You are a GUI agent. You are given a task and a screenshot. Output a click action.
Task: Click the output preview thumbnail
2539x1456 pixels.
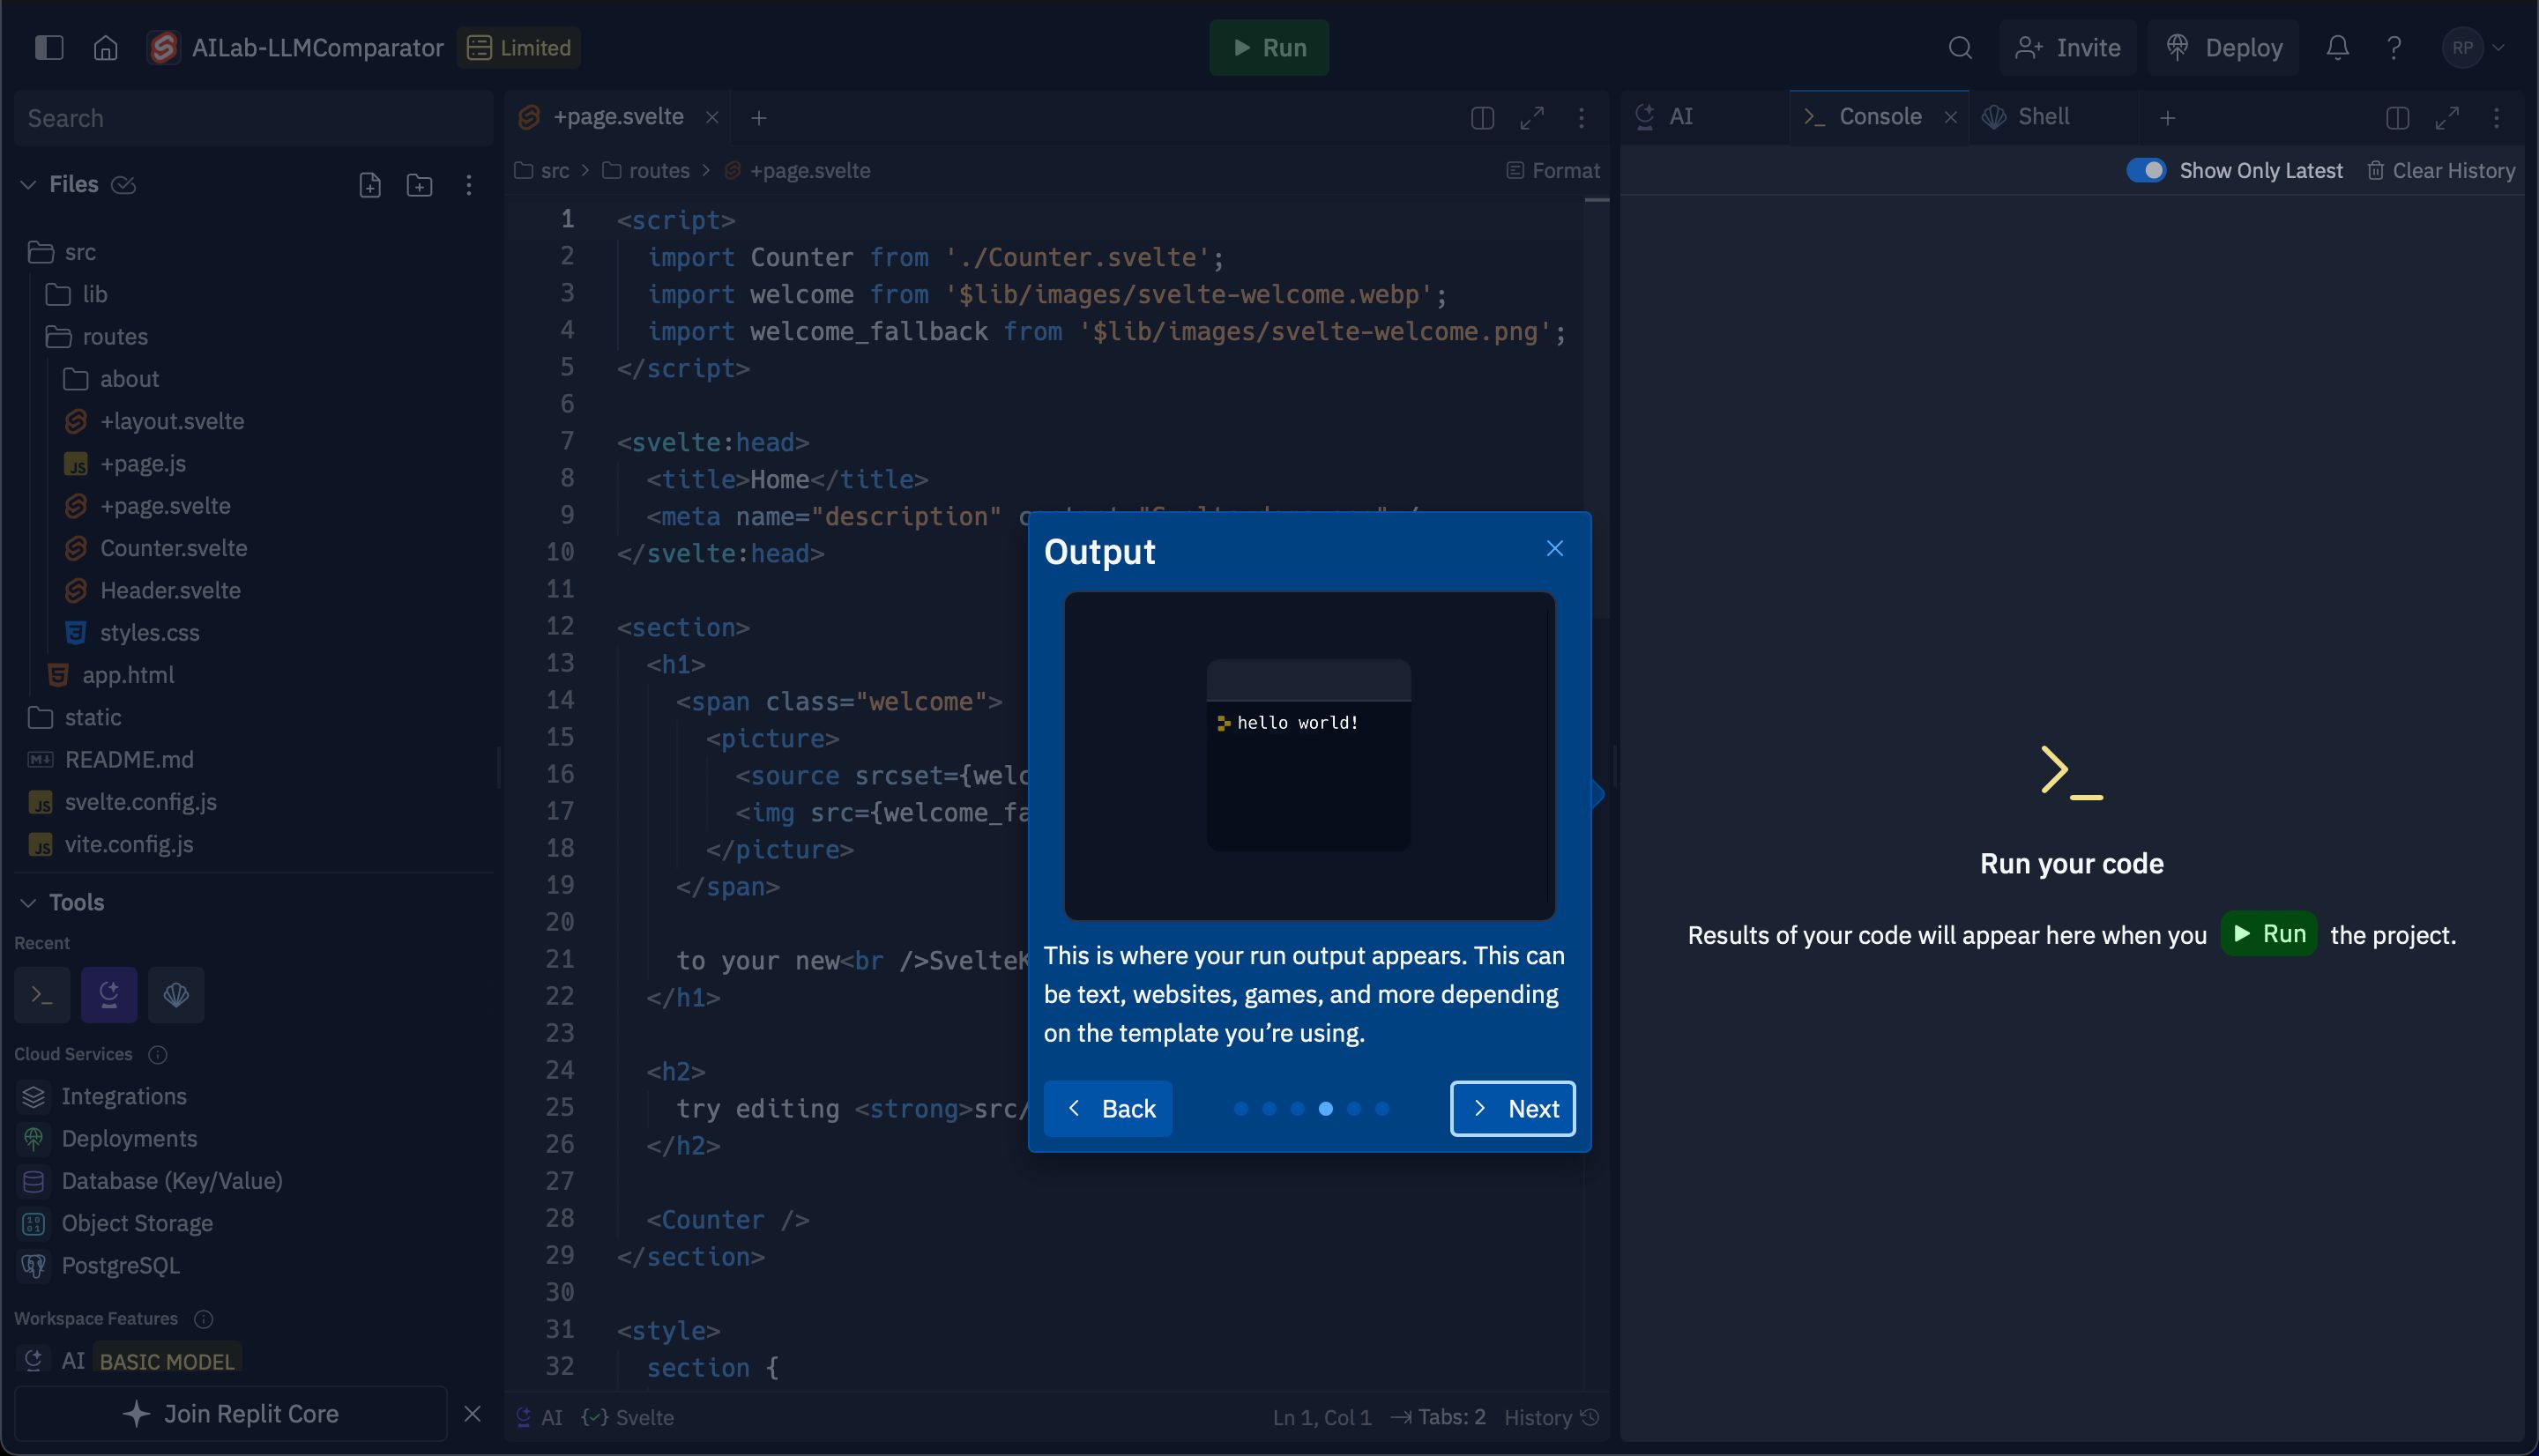pos(1309,755)
